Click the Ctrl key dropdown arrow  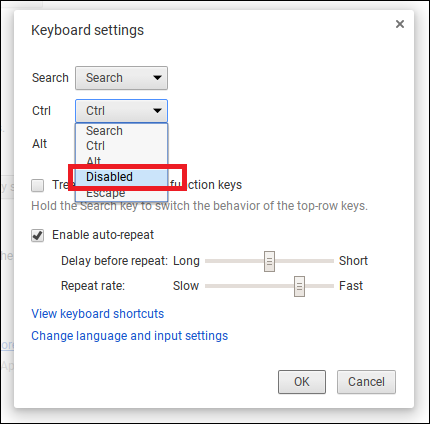click(x=157, y=111)
